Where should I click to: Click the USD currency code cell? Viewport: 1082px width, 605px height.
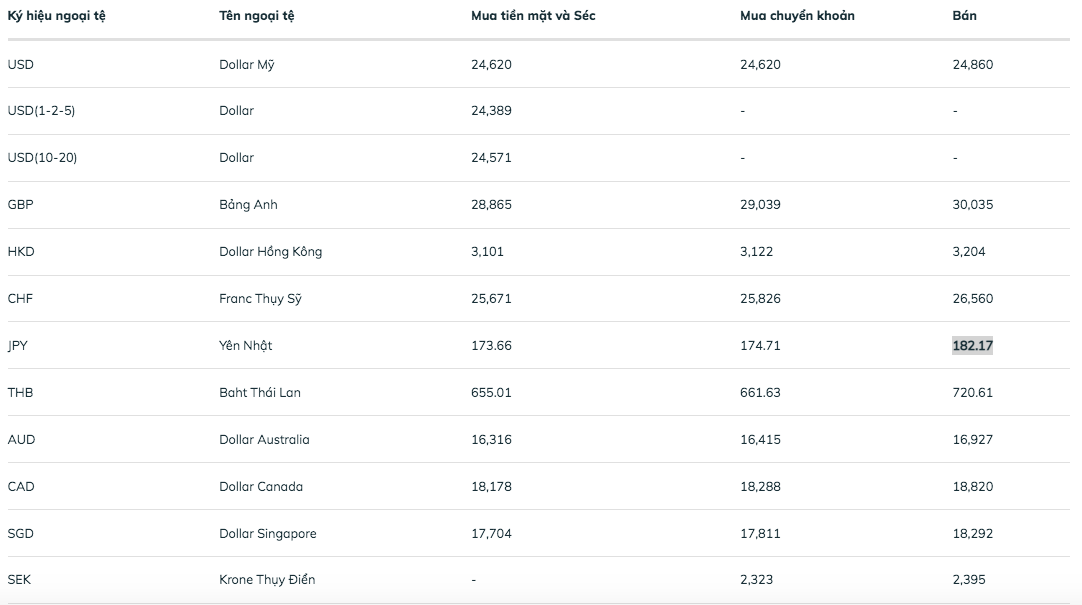tap(21, 65)
